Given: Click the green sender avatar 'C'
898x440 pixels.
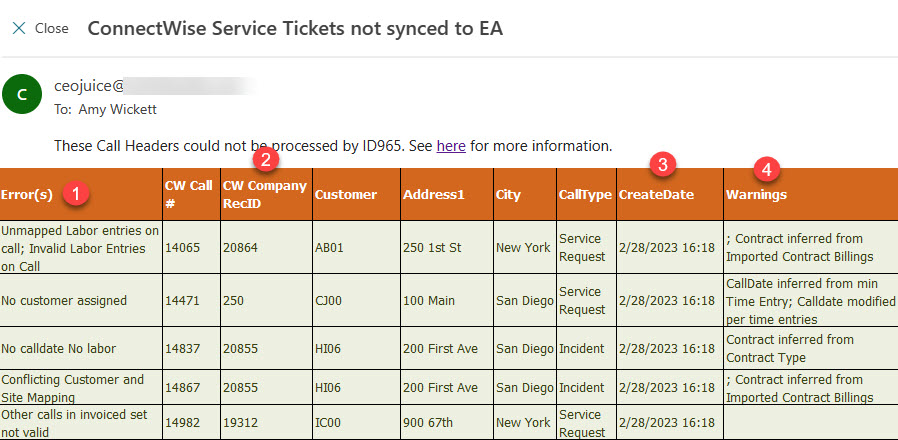Looking at the screenshot, I should [x=22, y=94].
